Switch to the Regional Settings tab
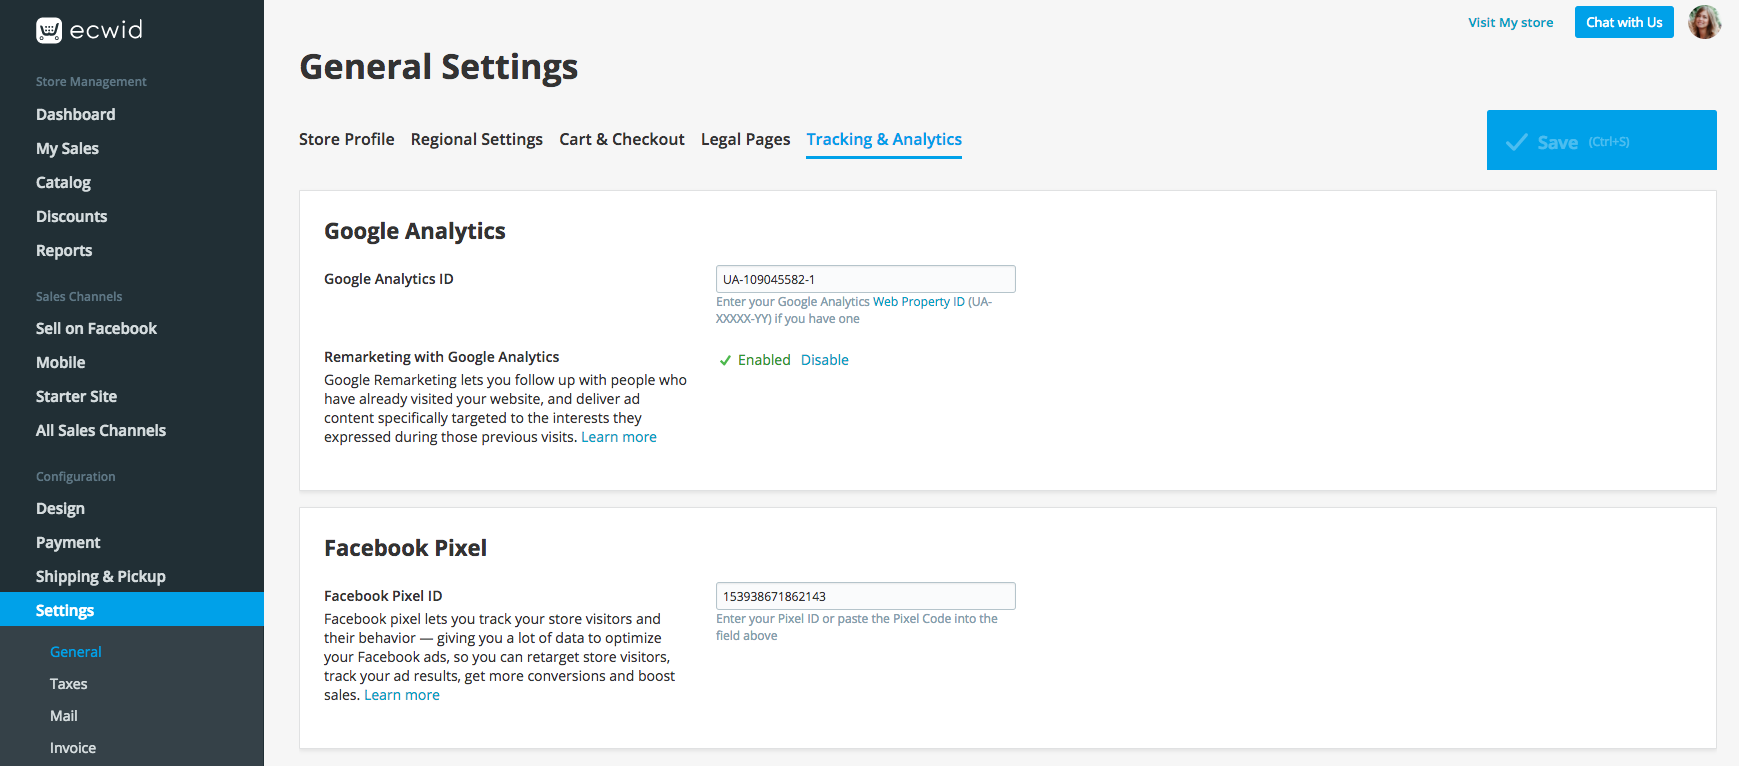The height and width of the screenshot is (766, 1739). point(477,139)
